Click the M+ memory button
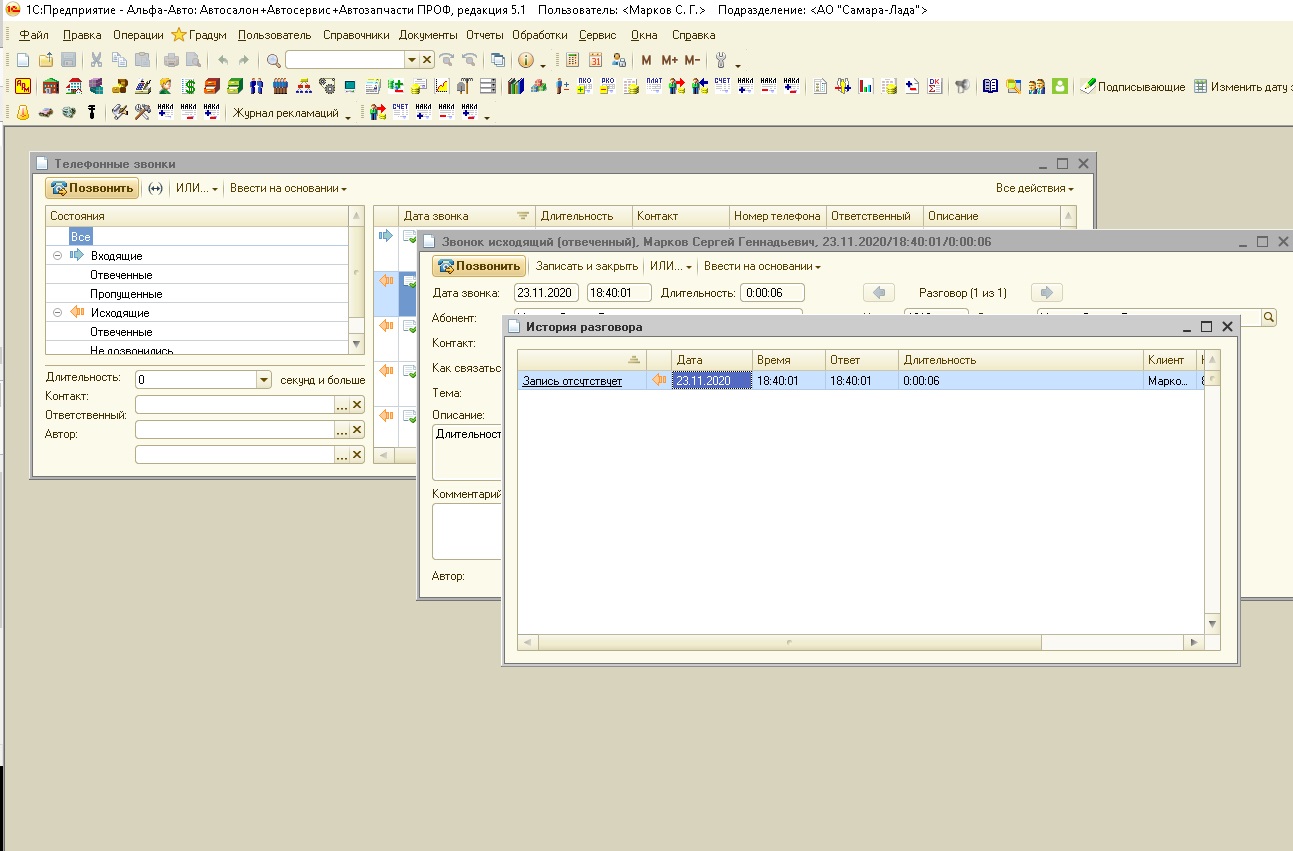The image size is (1293, 851). click(x=670, y=60)
